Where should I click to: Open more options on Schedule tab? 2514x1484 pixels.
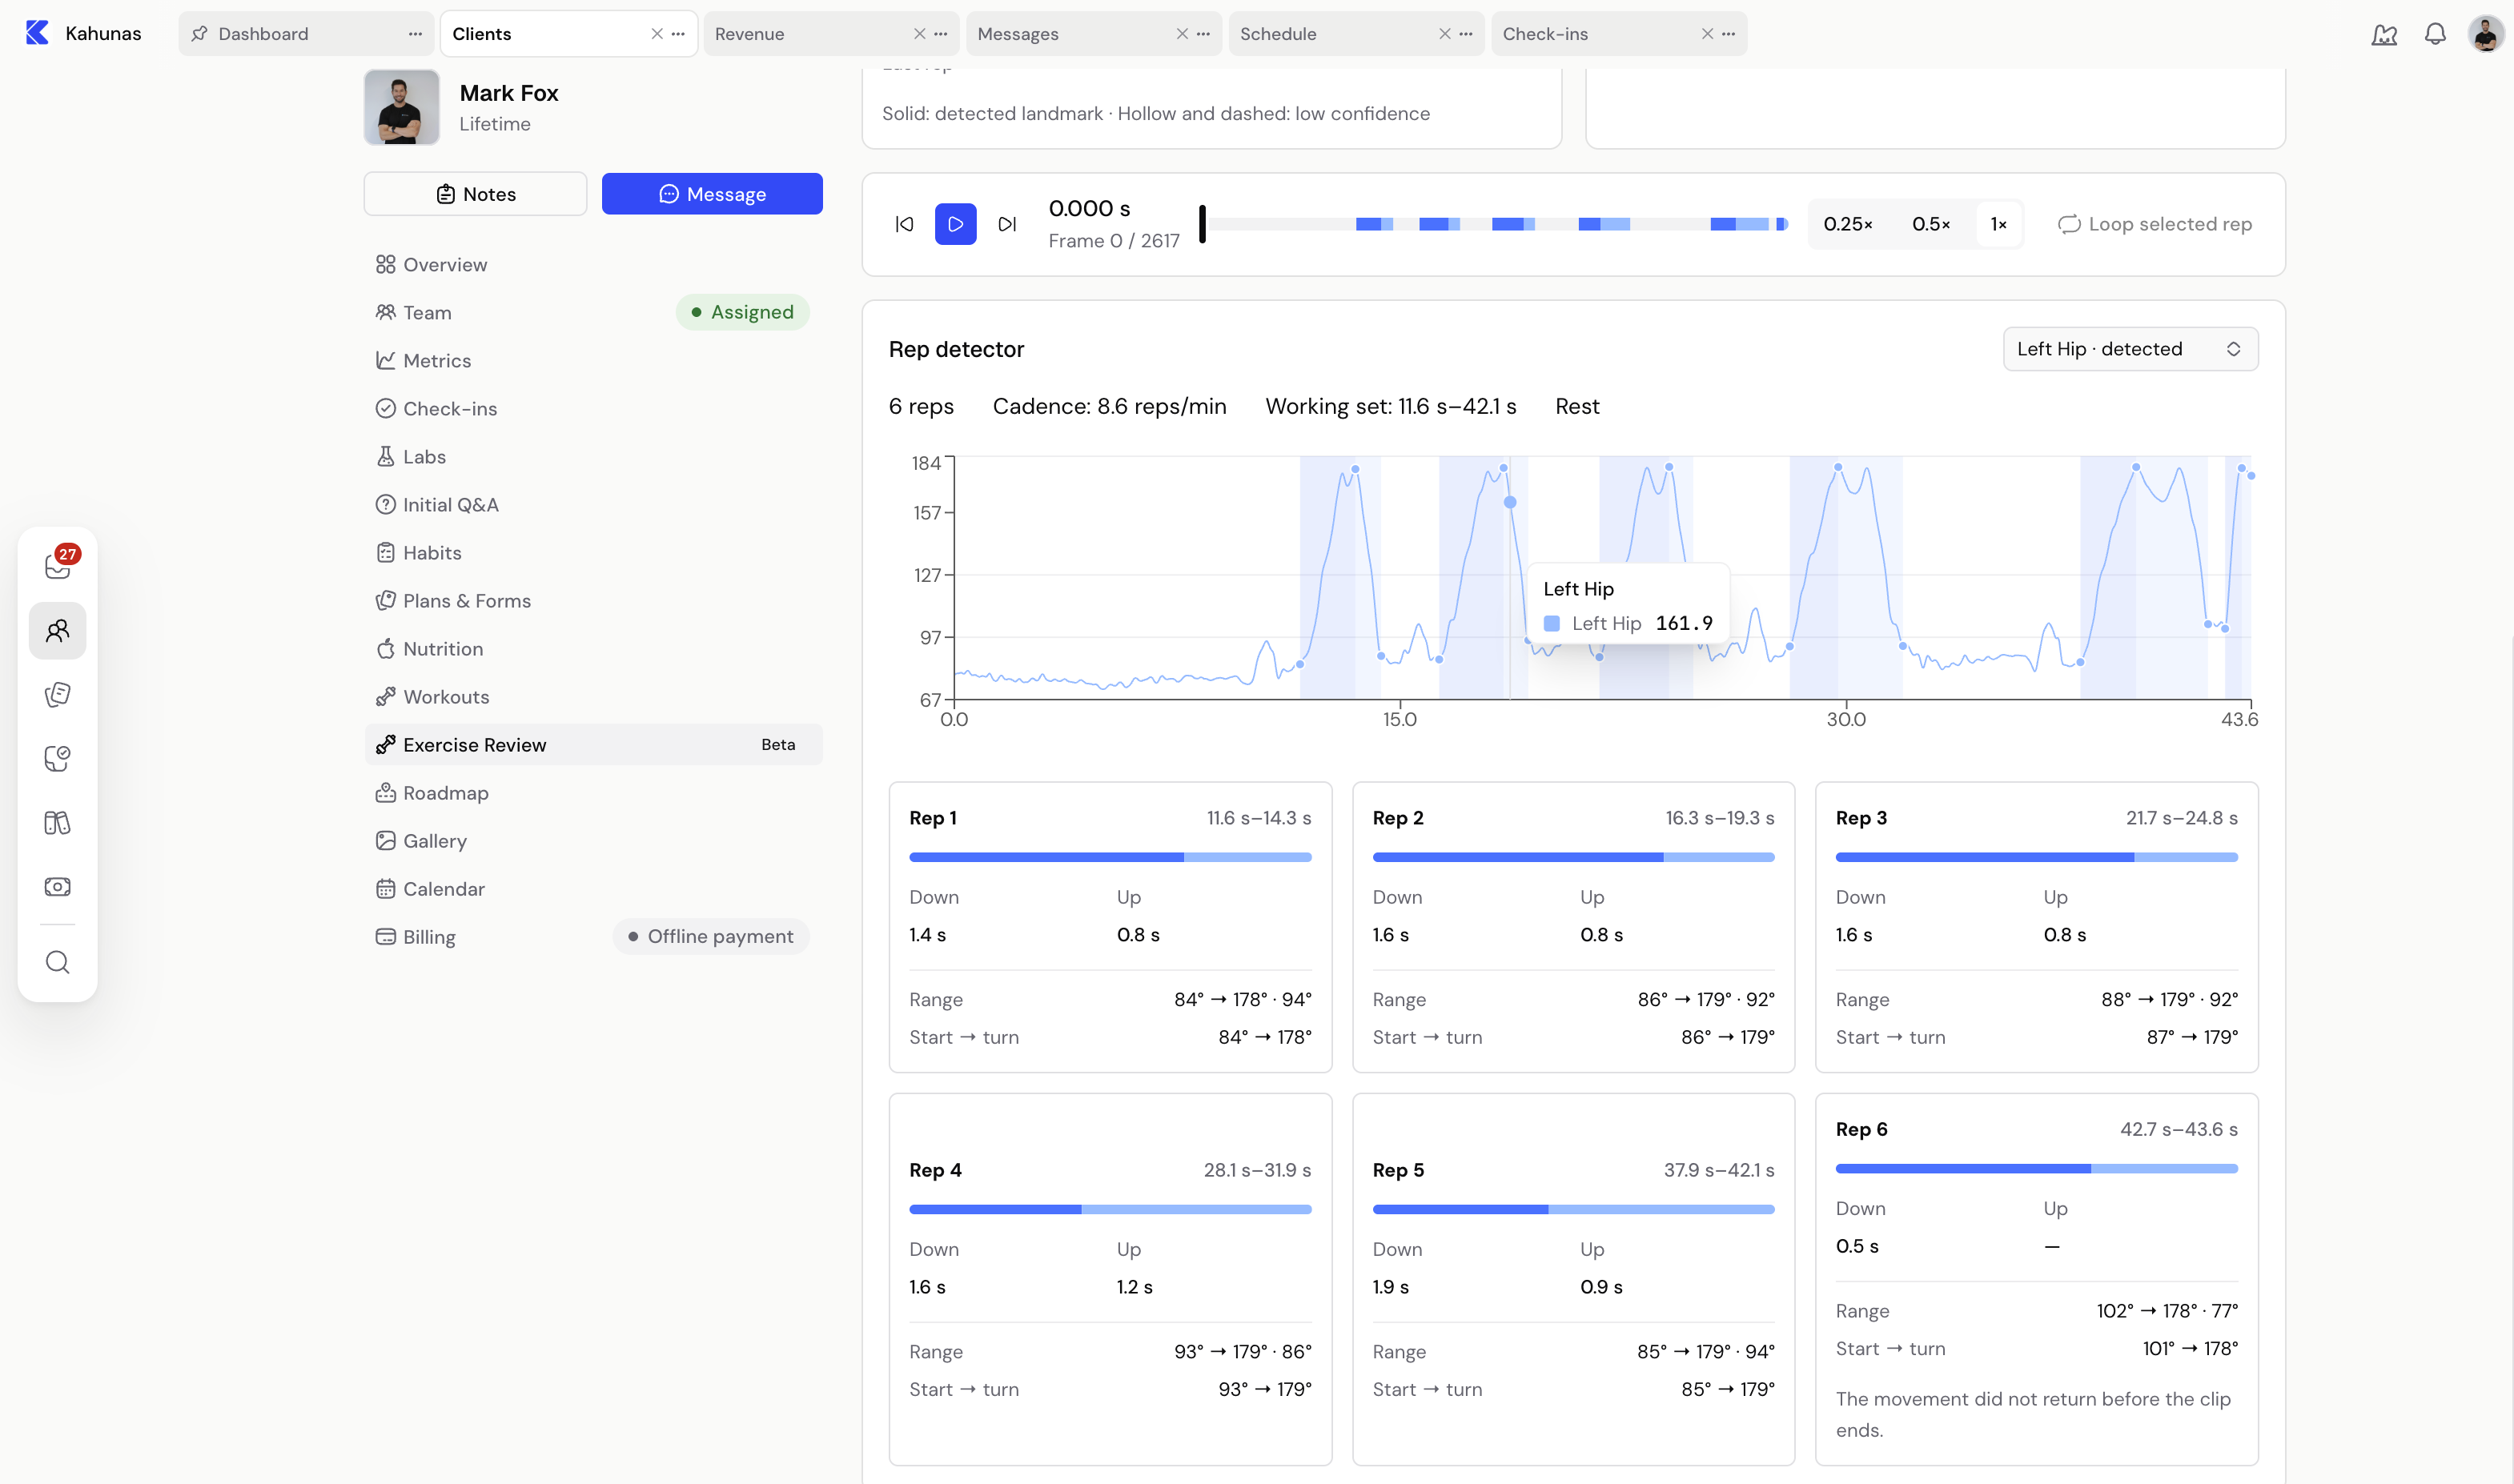1466,34
